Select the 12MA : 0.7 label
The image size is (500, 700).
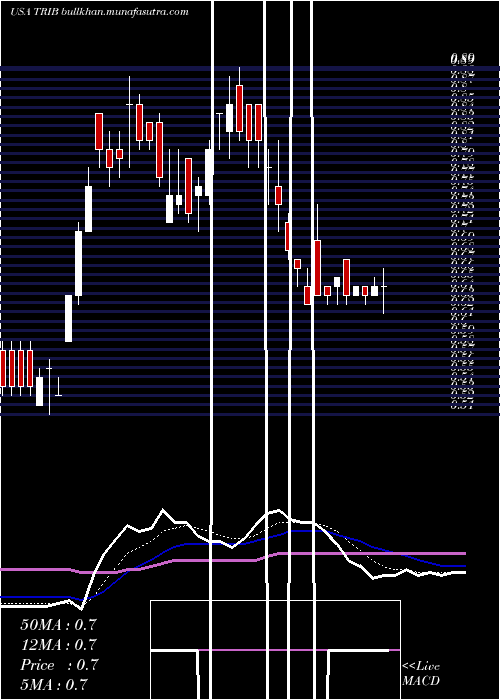[58, 645]
